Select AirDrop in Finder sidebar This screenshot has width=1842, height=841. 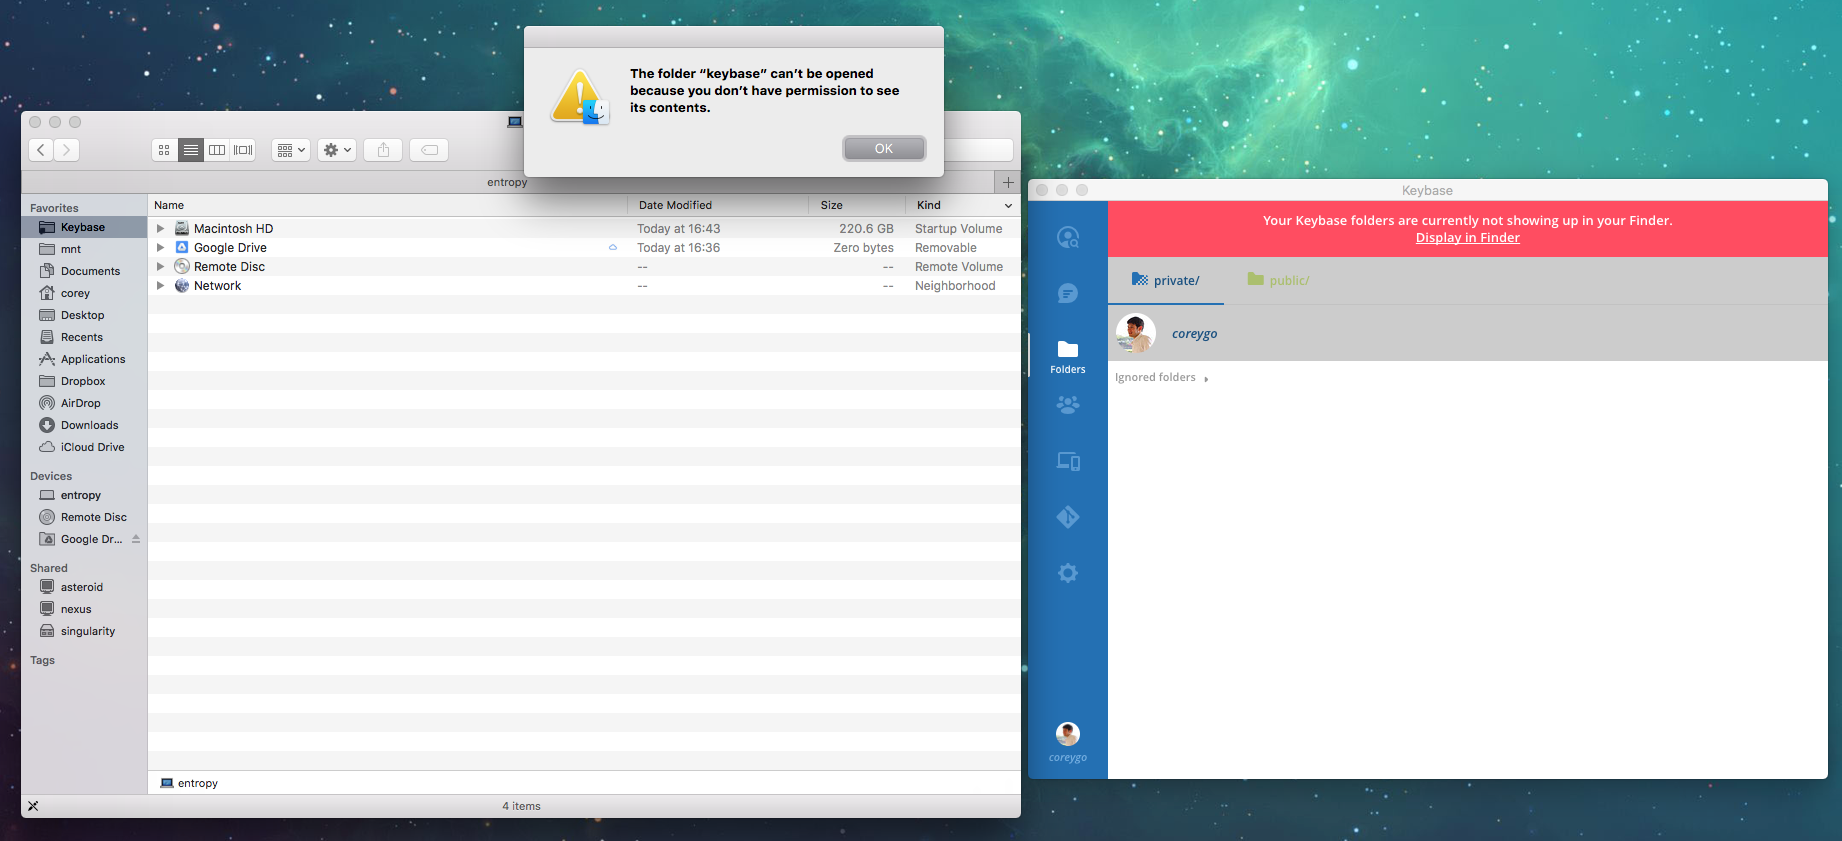click(84, 404)
